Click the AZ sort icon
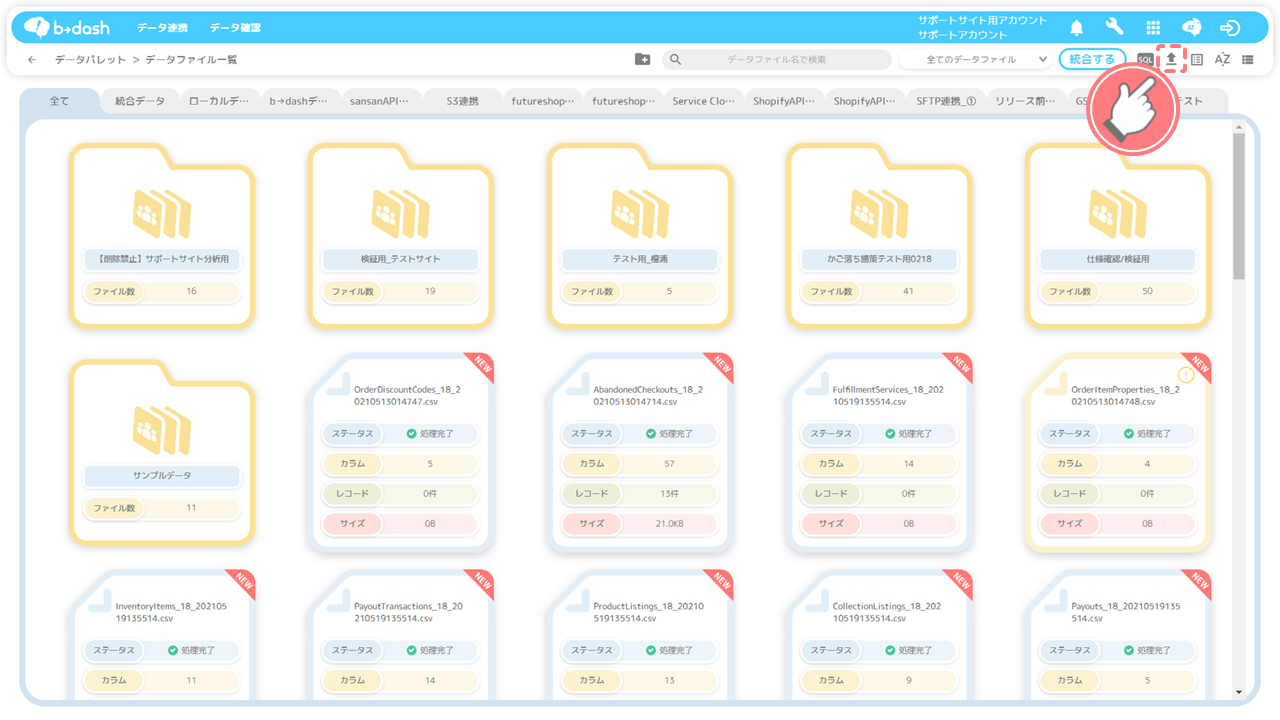This screenshot has width=1280, height=720. click(x=1222, y=60)
